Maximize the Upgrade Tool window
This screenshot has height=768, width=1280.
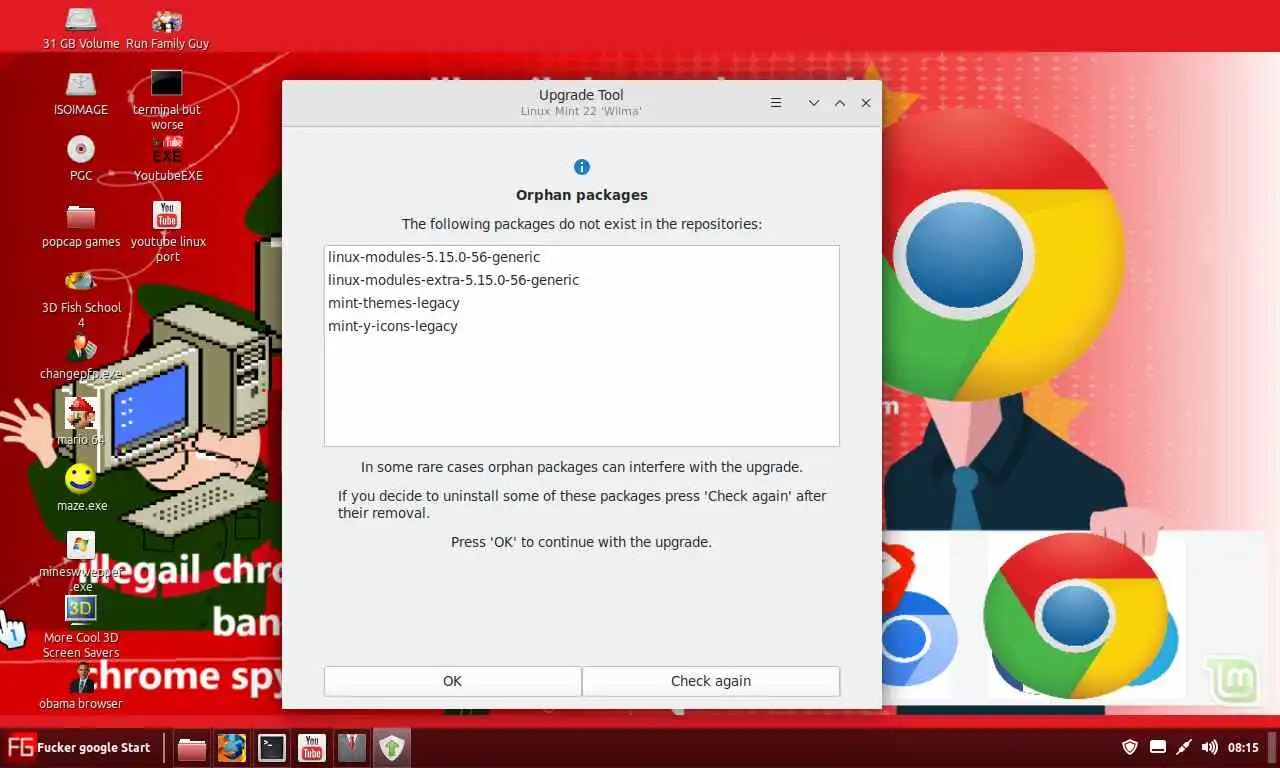pyautogui.click(x=840, y=103)
